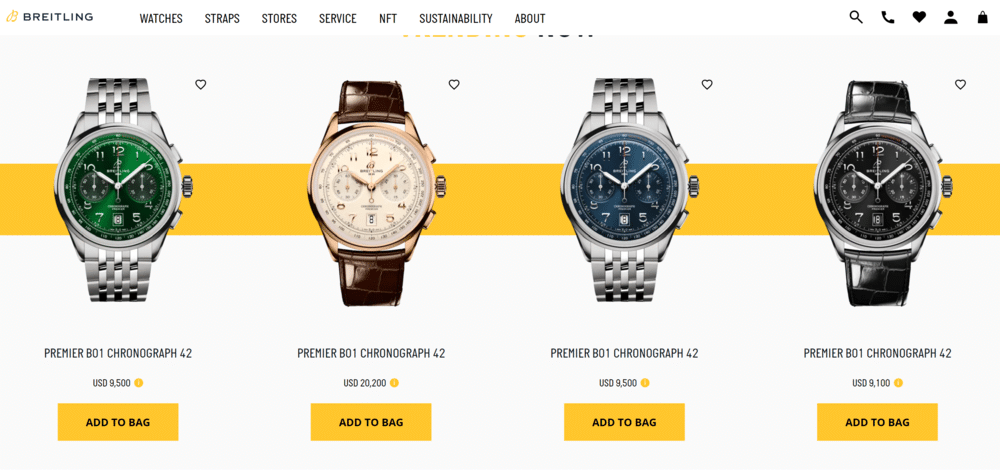Open the shopping bag icon
Screen dimensions: 1000x470
point(983,17)
